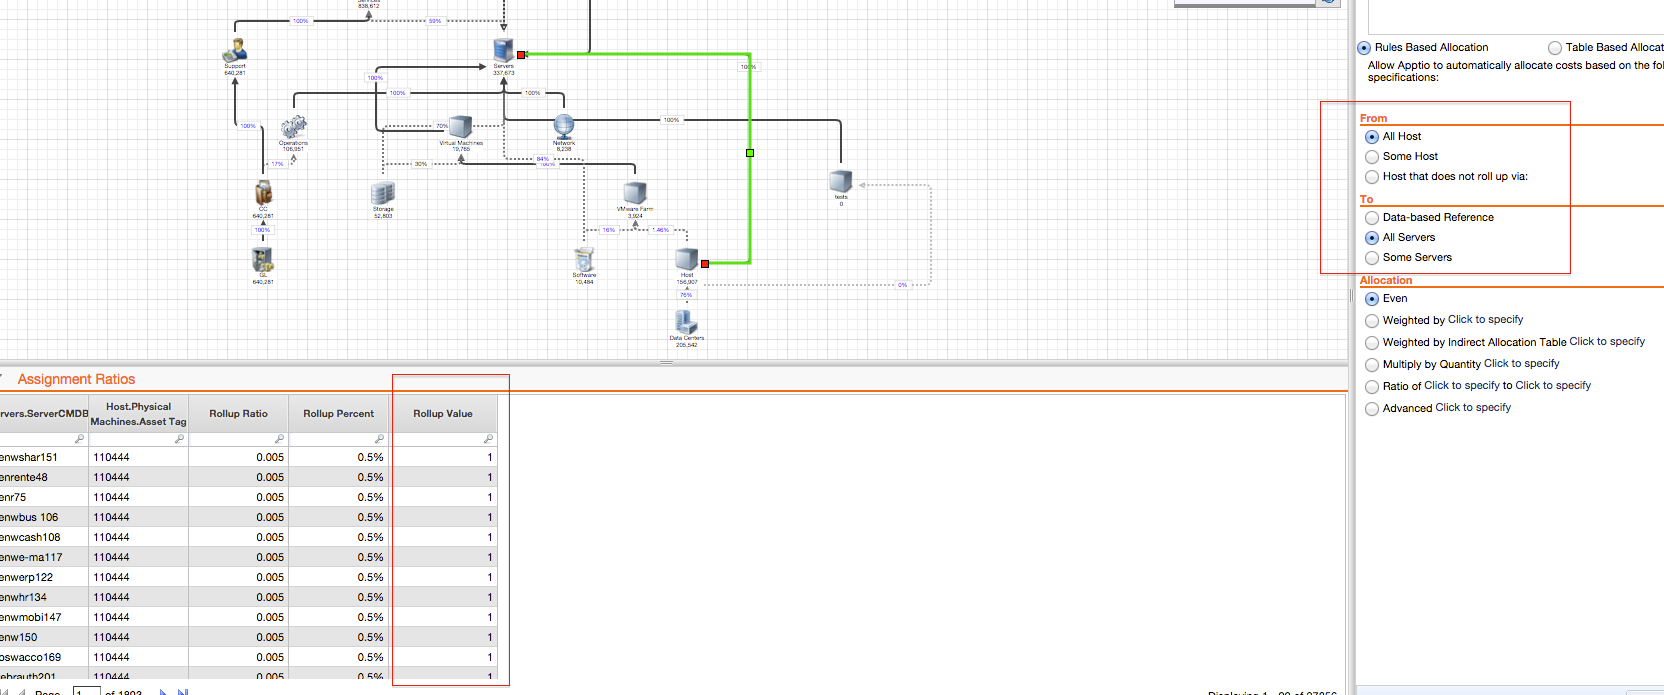1664x695 pixels.
Task: Click the green midpoint handle on highlighted connector
Action: (750, 153)
